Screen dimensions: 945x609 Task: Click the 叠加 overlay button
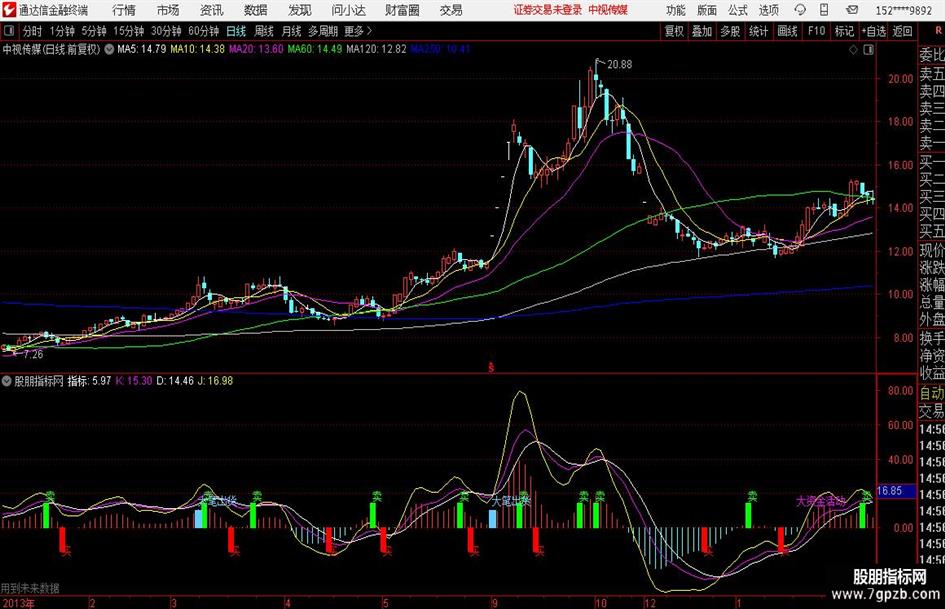tap(702, 31)
